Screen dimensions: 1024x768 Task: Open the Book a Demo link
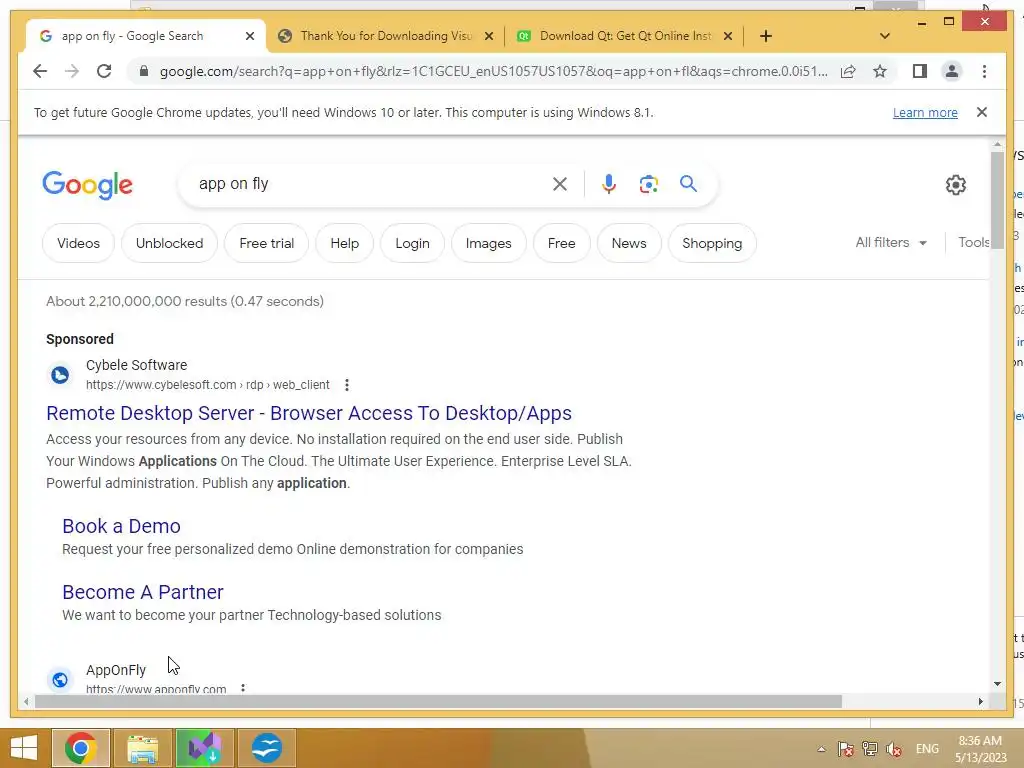tap(121, 526)
